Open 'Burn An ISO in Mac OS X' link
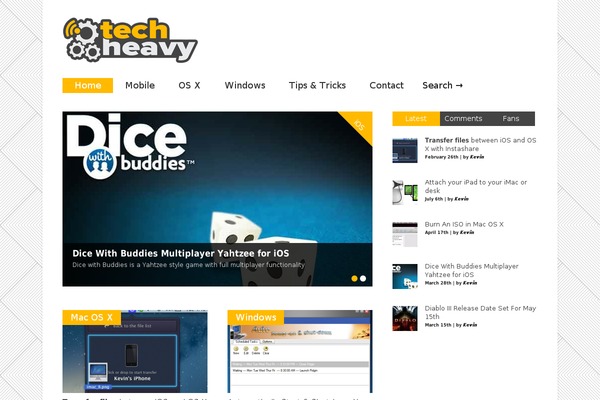The height and width of the screenshot is (400, 600). (464, 224)
